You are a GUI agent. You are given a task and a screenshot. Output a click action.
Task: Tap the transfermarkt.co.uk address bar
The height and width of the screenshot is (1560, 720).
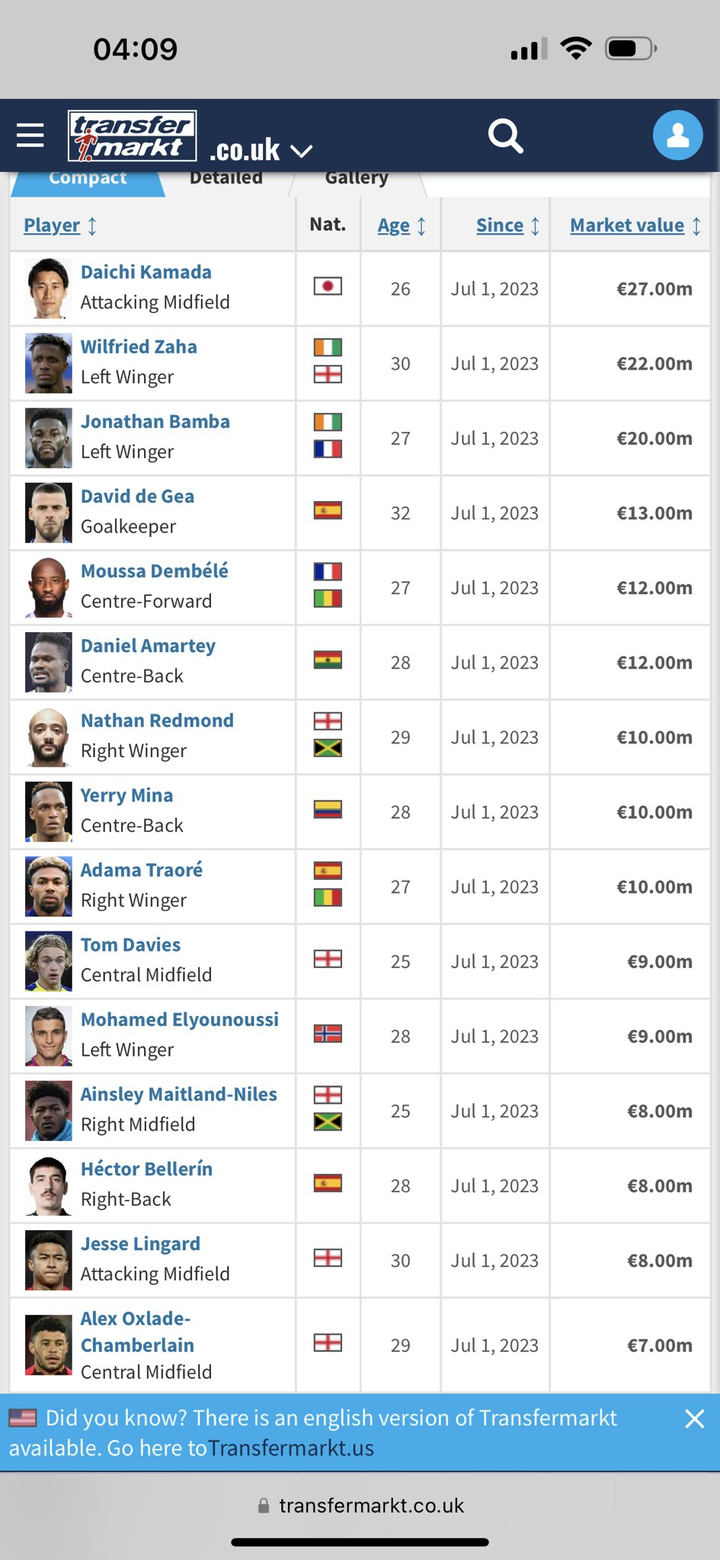[360, 1505]
